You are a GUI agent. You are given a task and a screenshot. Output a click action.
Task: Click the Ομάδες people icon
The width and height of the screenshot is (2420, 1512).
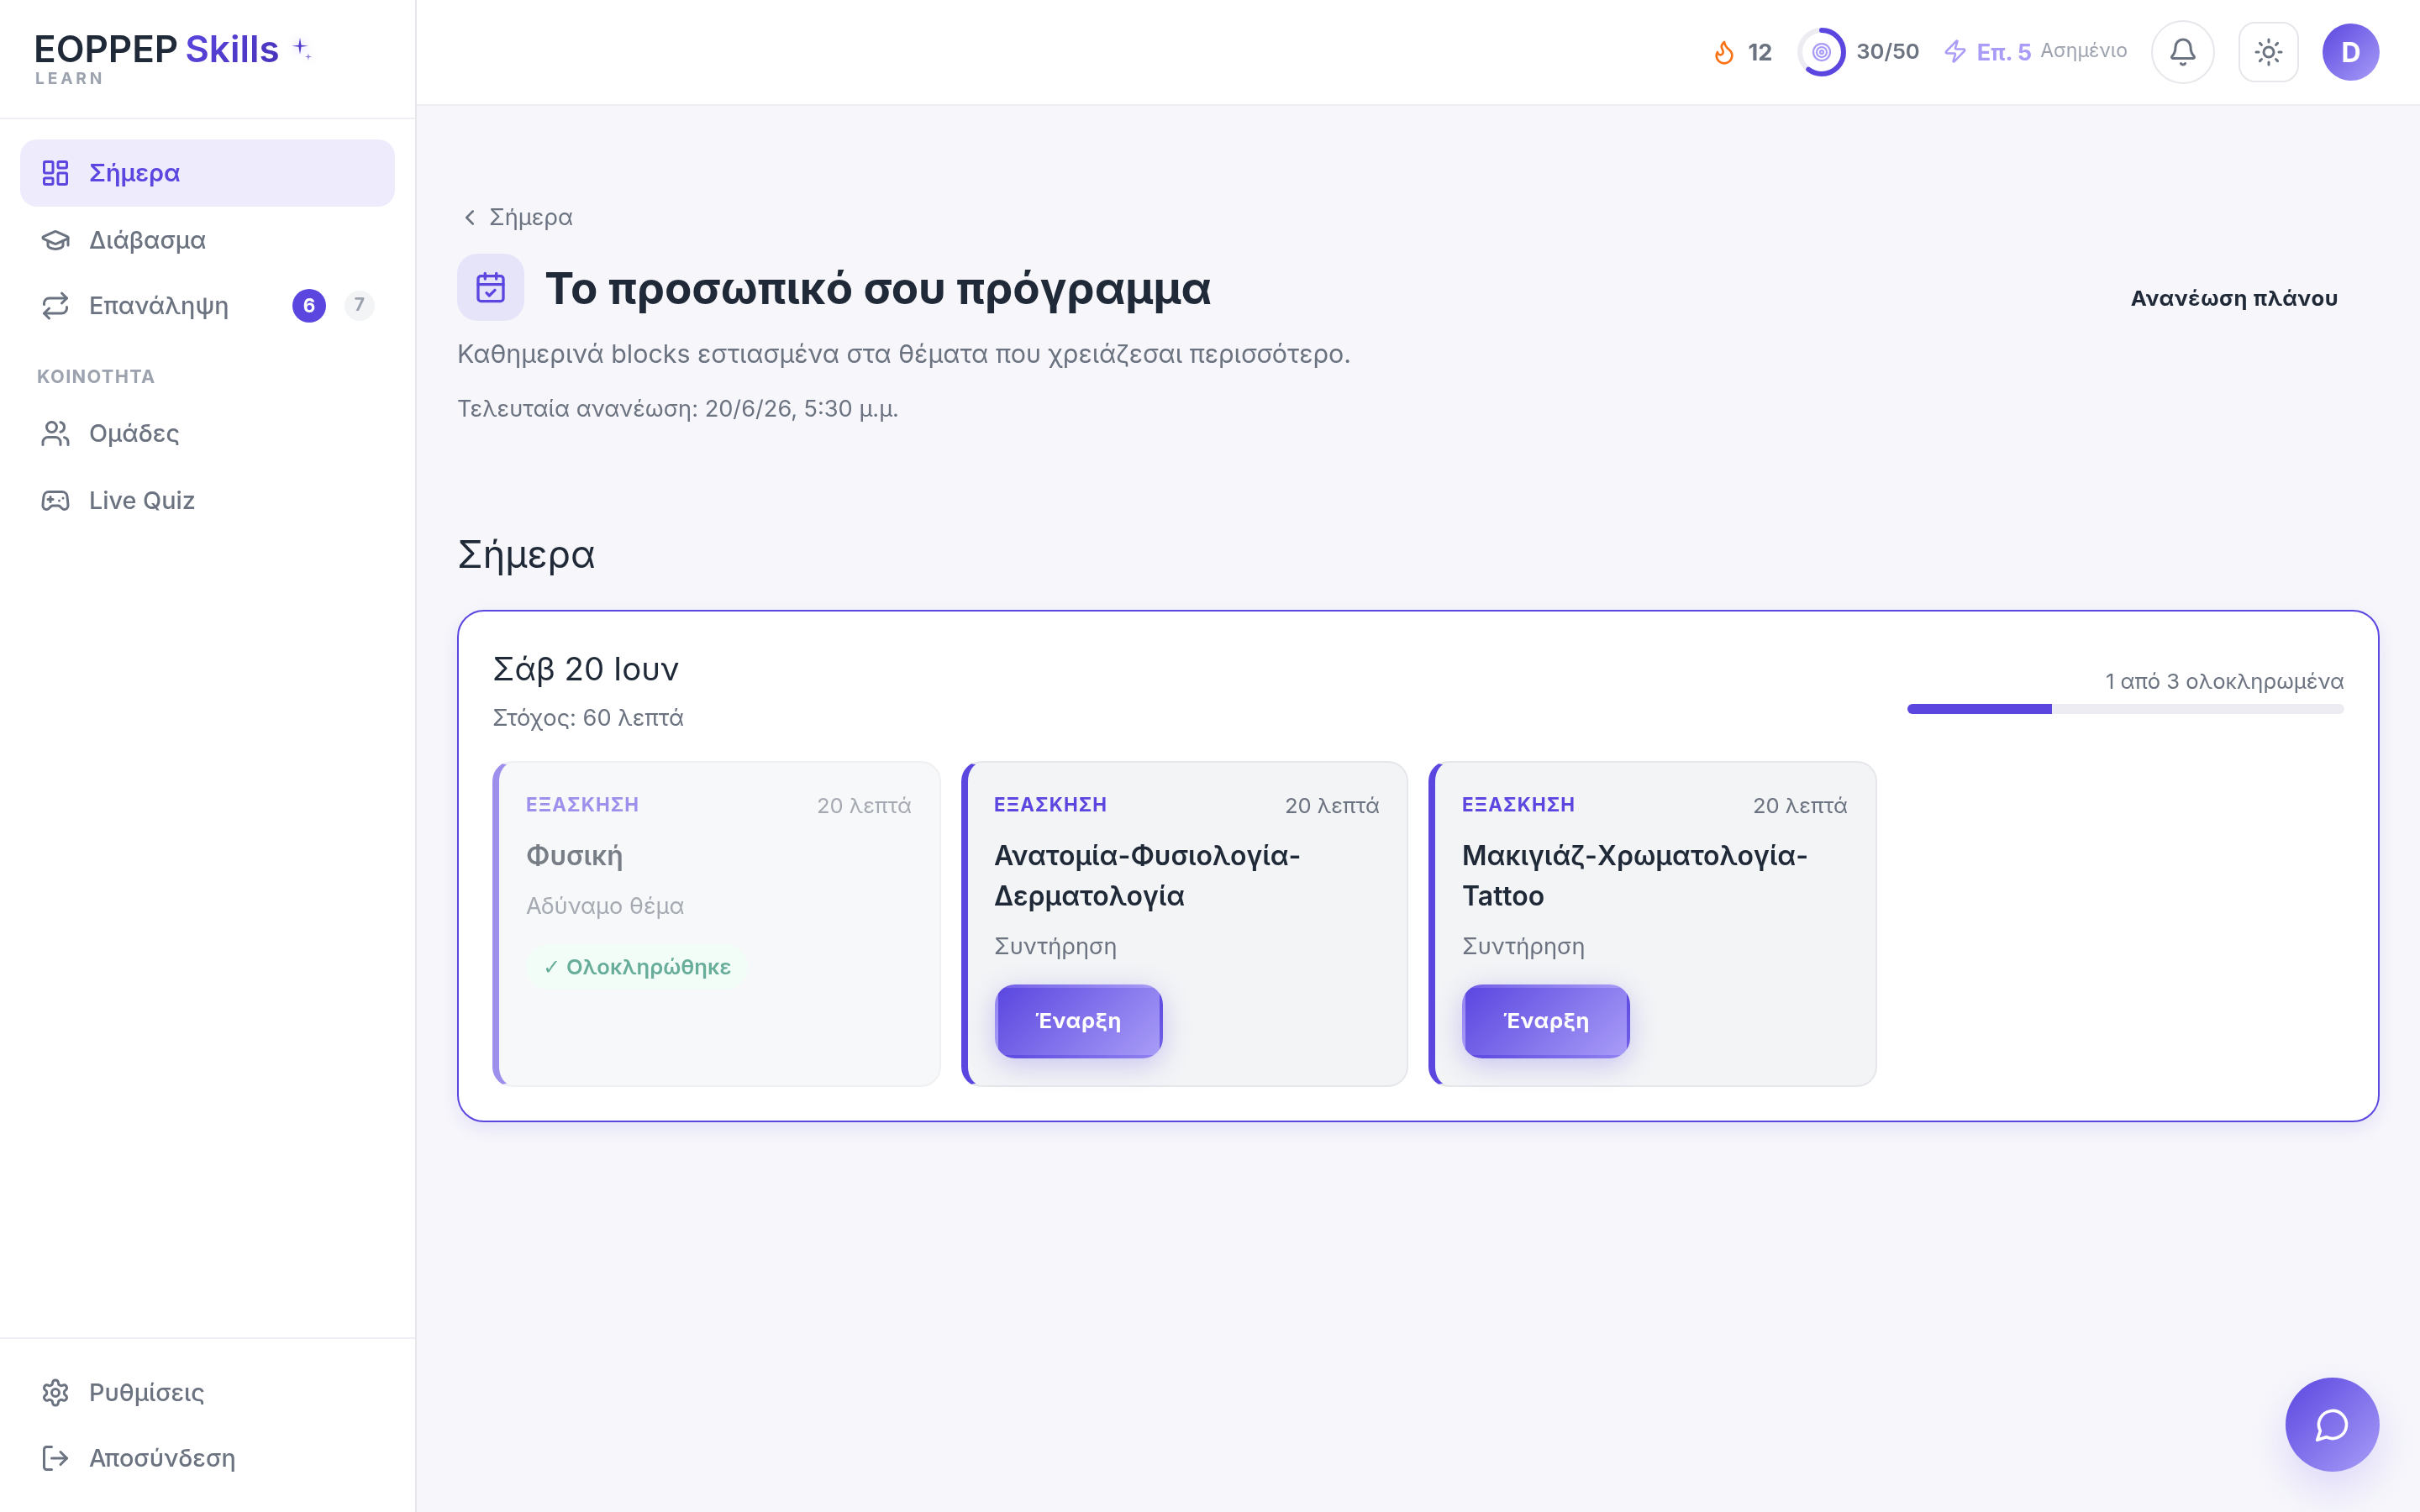point(55,433)
